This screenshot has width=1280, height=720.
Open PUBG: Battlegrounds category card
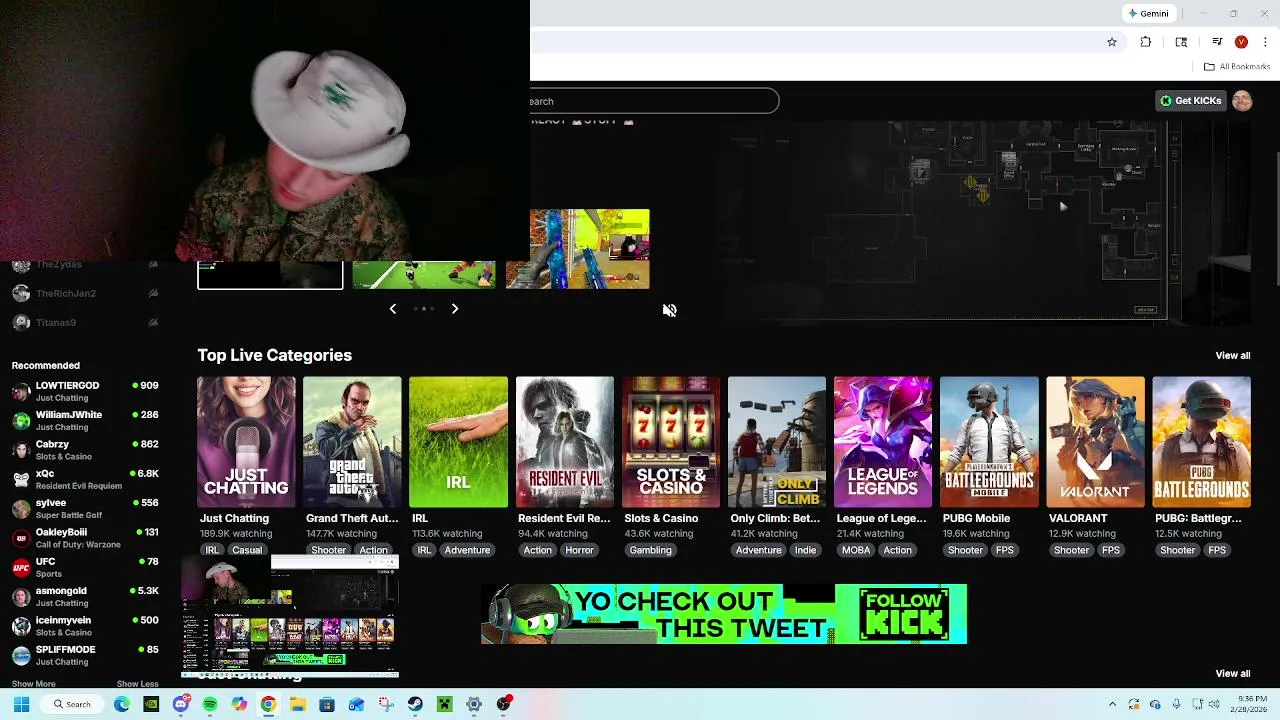click(x=1201, y=442)
